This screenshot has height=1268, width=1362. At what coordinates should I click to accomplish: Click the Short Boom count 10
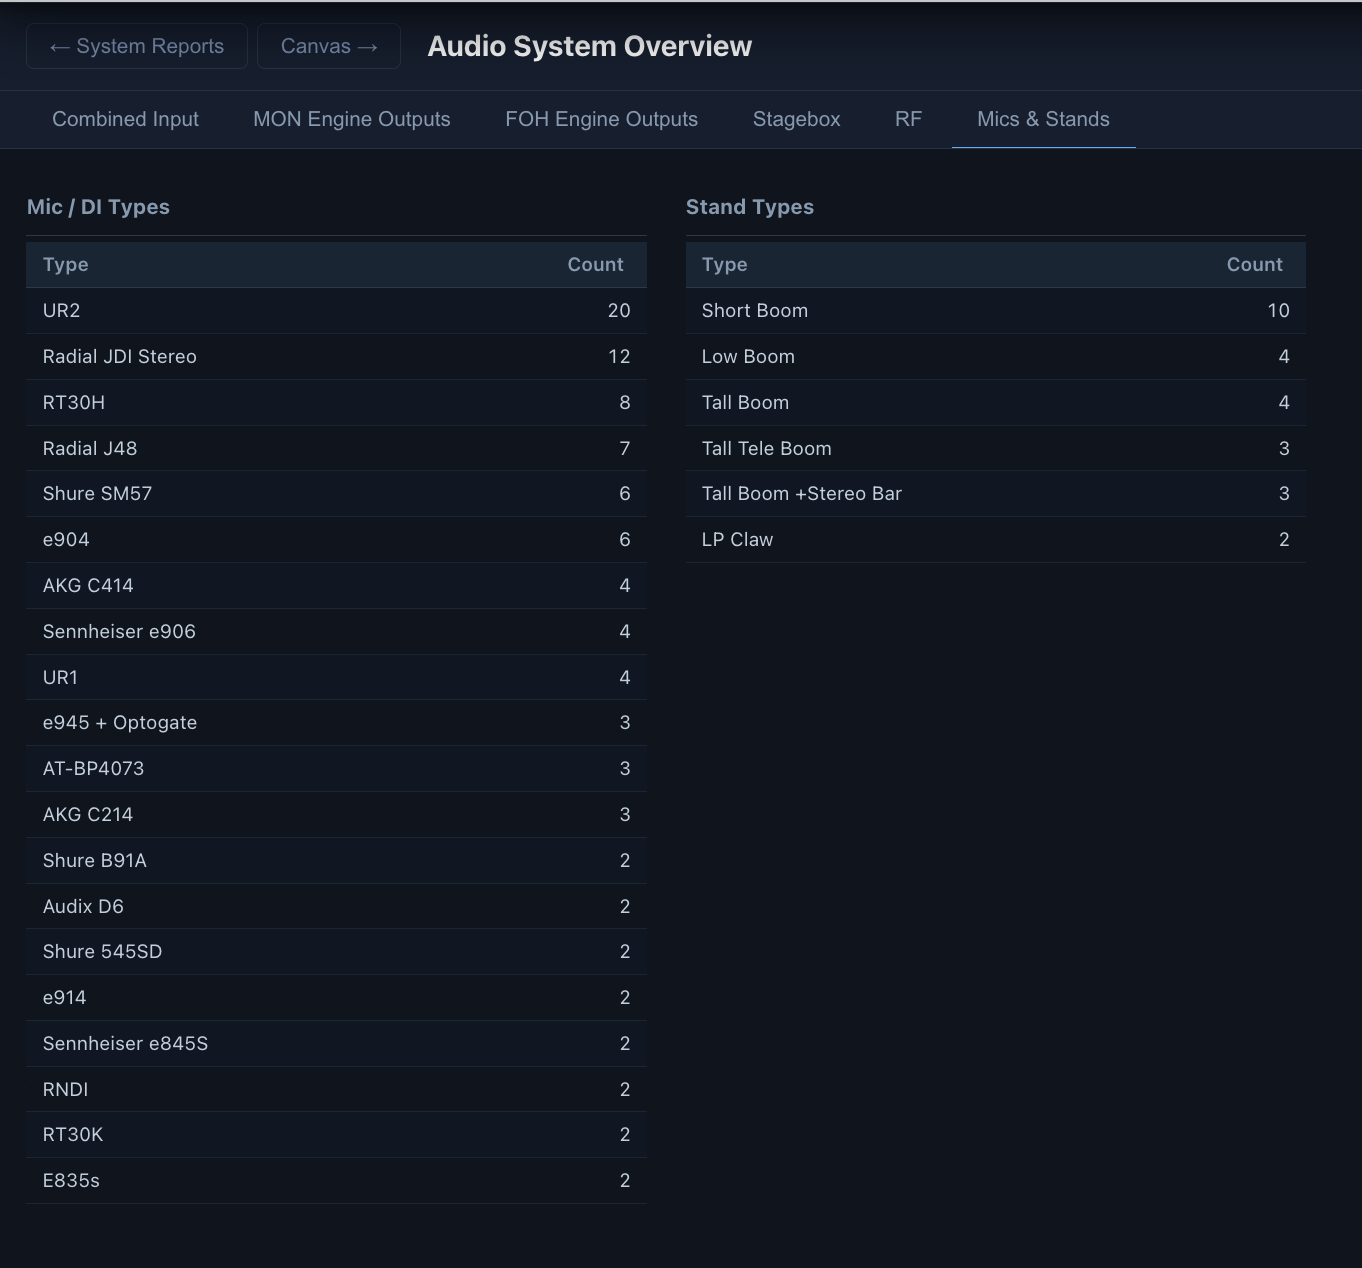pos(1278,311)
